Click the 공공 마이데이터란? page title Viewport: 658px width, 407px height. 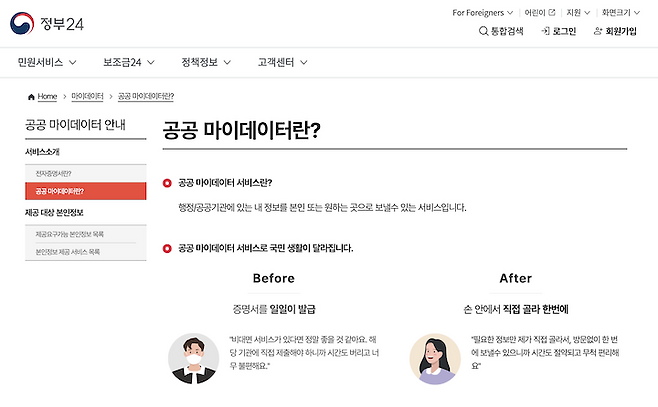(x=242, y=130)
